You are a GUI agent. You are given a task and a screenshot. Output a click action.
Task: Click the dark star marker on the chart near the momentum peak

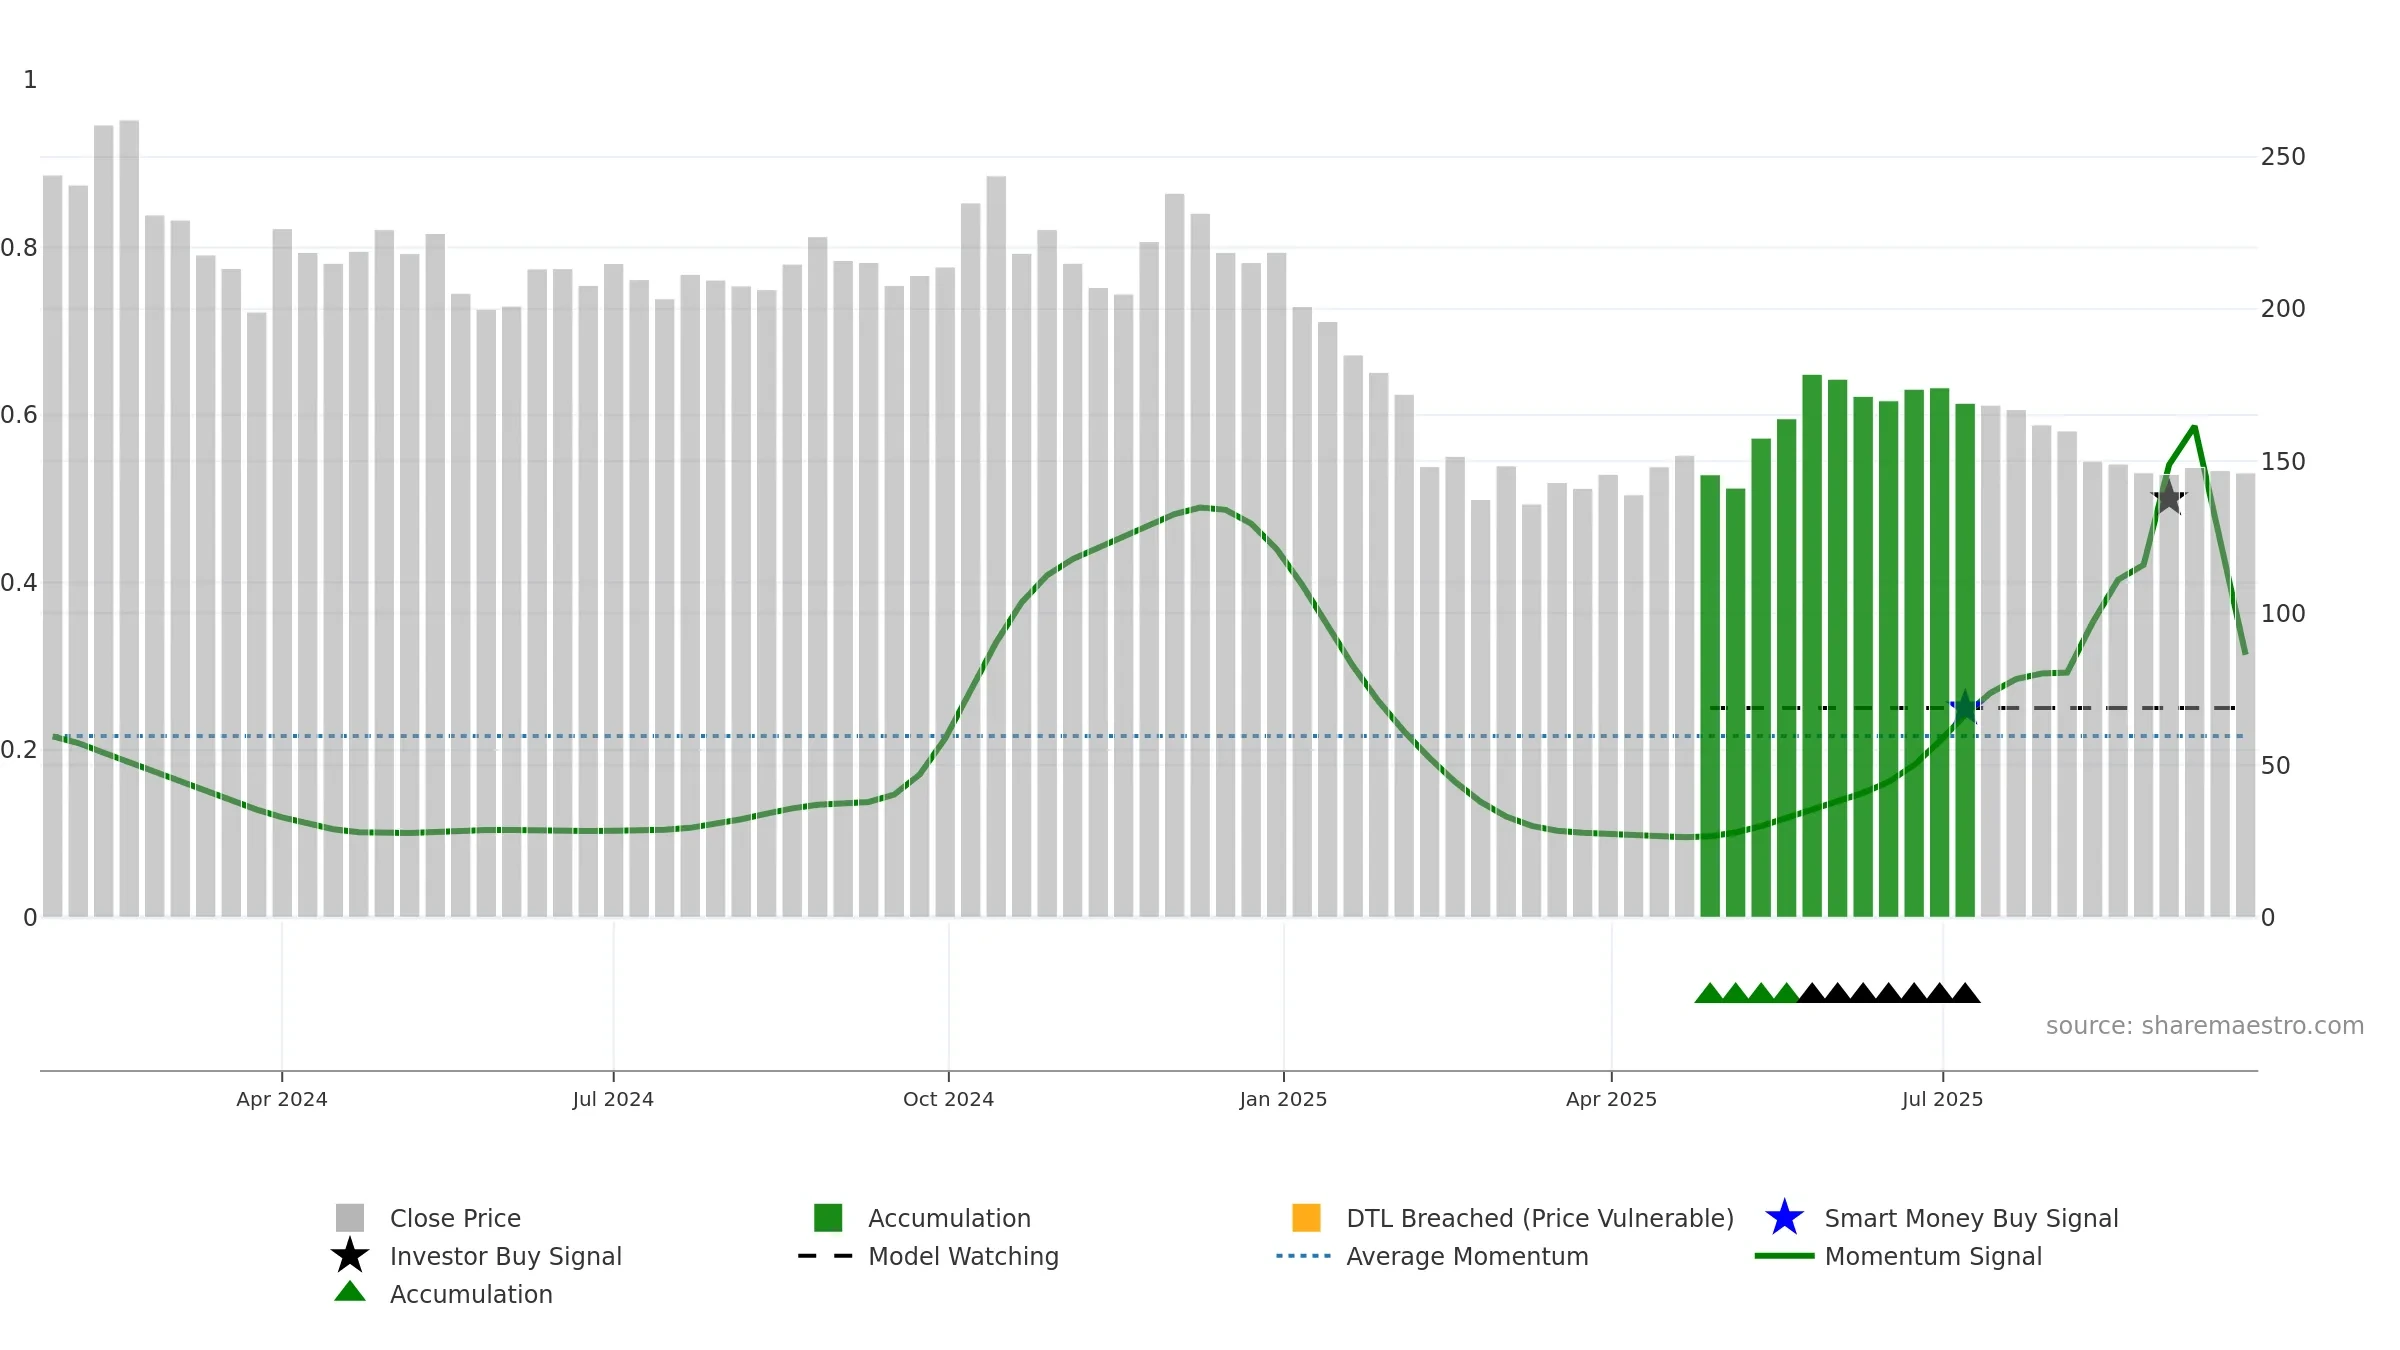pos(2169,496)
